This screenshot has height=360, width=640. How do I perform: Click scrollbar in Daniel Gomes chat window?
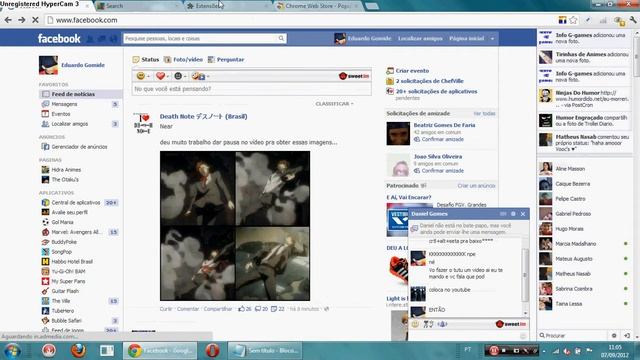click(x=525, y=276)
